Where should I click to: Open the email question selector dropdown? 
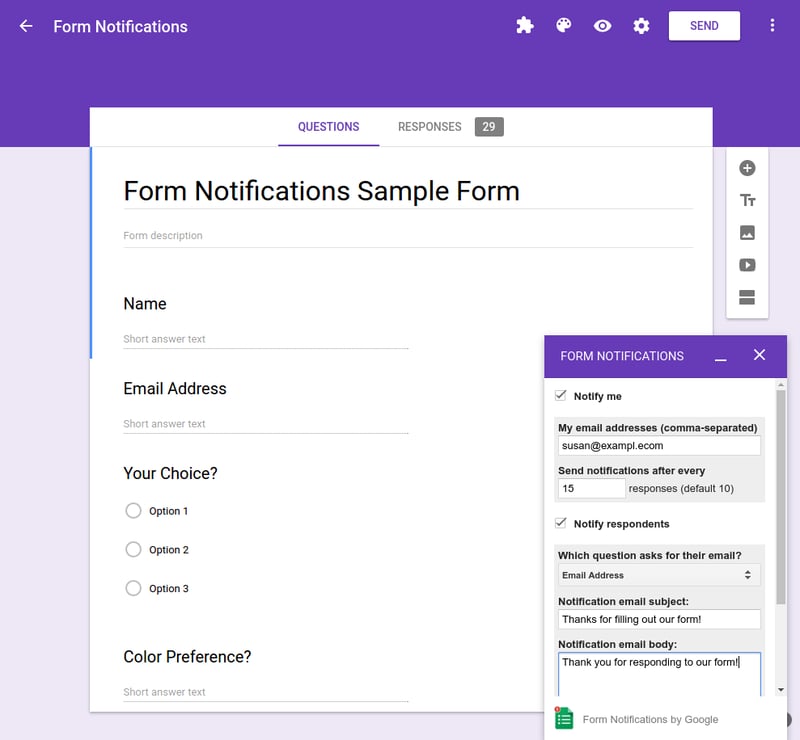[658, 575]
